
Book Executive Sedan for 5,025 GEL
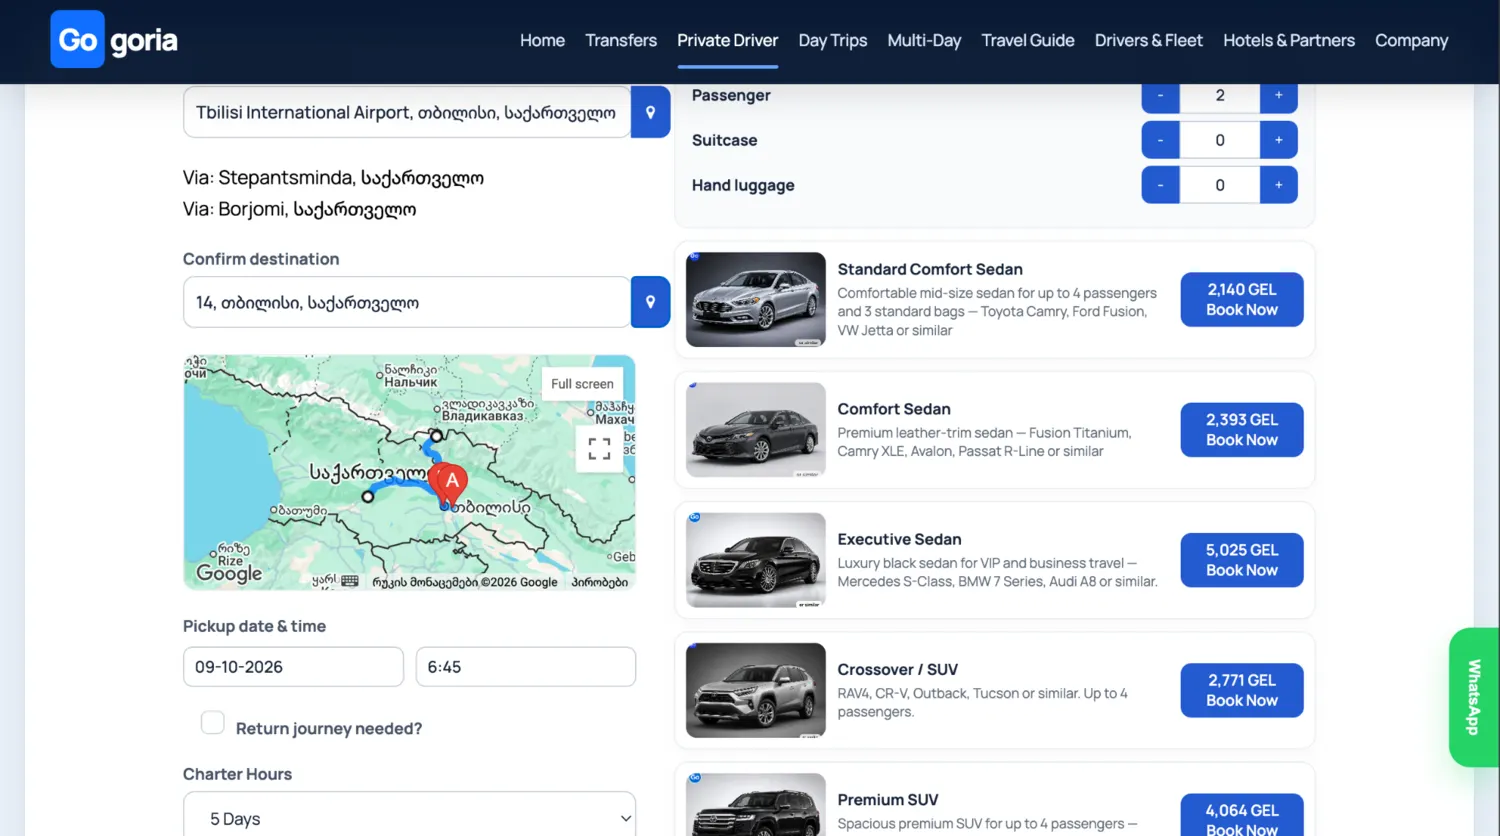pos(1241,560)
